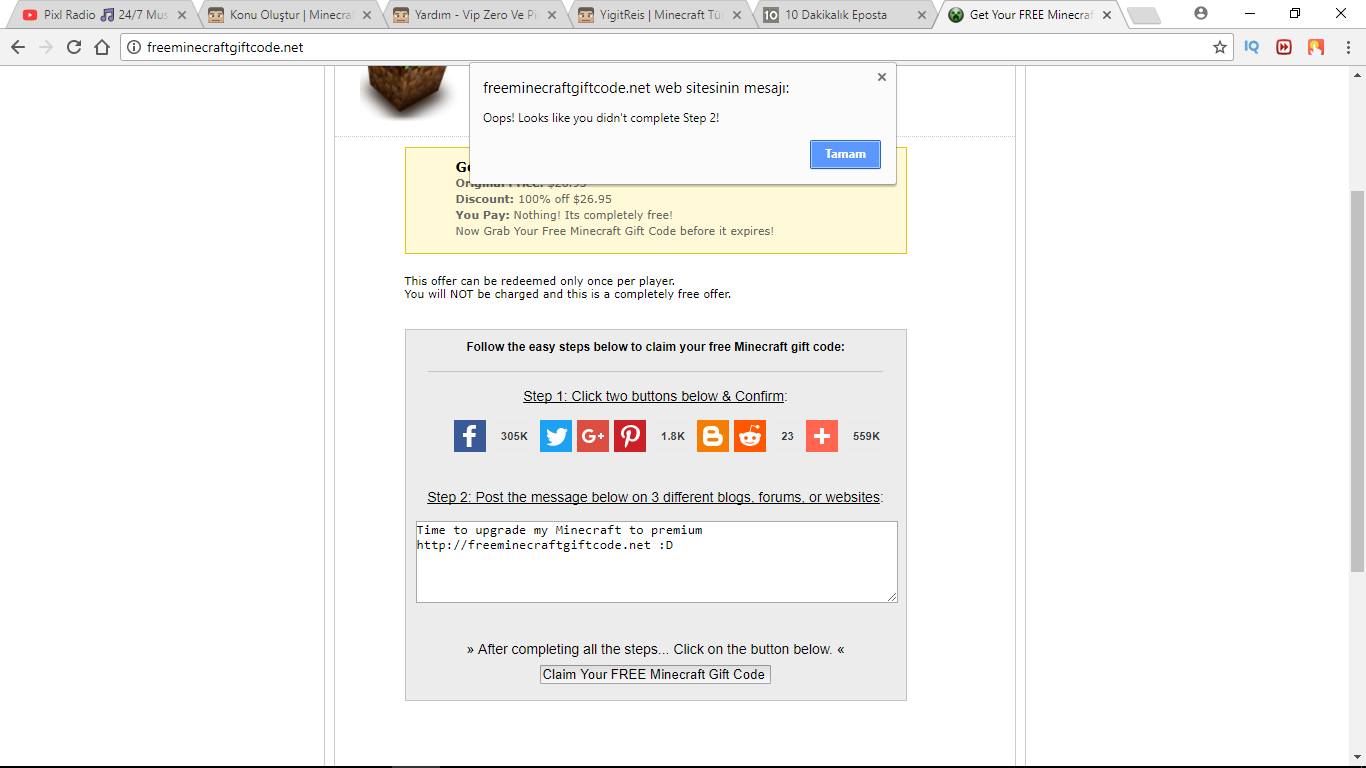The width and height of the screenshot is (1366, 768).
Task: Switch to the Konu Oluştur tab
Action: (x=290, y=15)
